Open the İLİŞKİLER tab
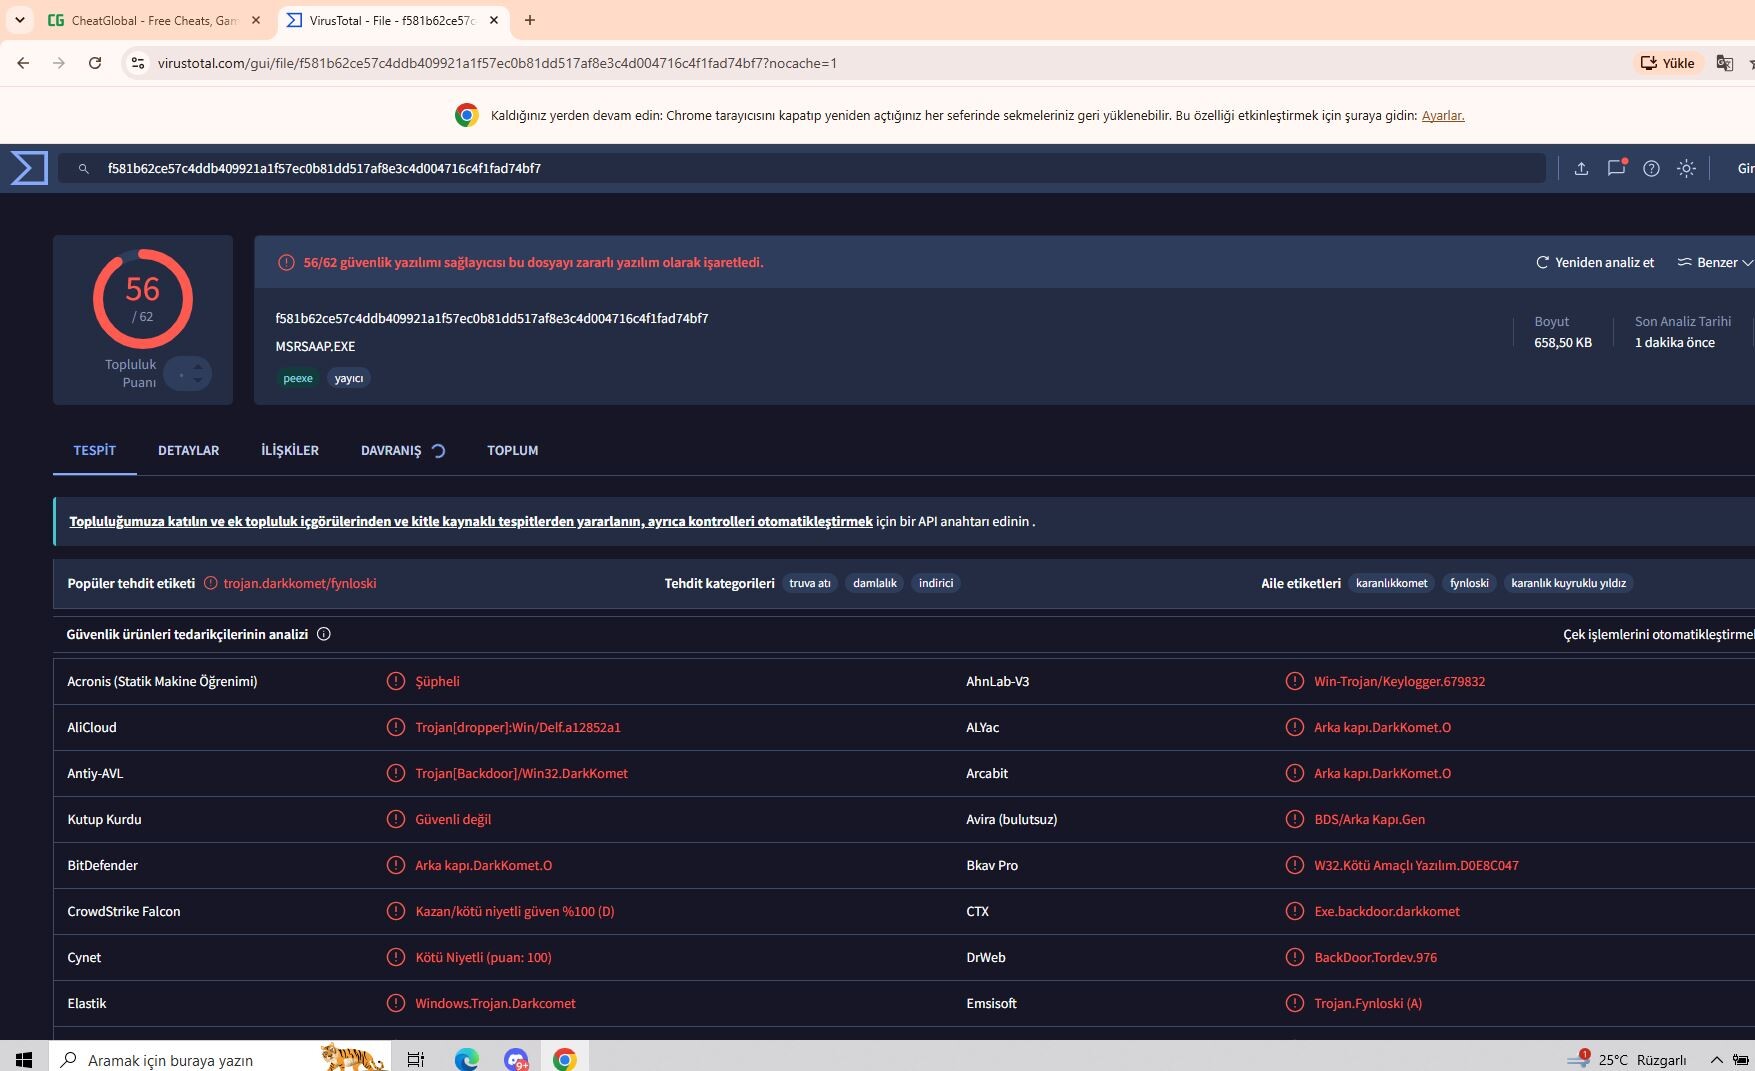 coord(290,450)
